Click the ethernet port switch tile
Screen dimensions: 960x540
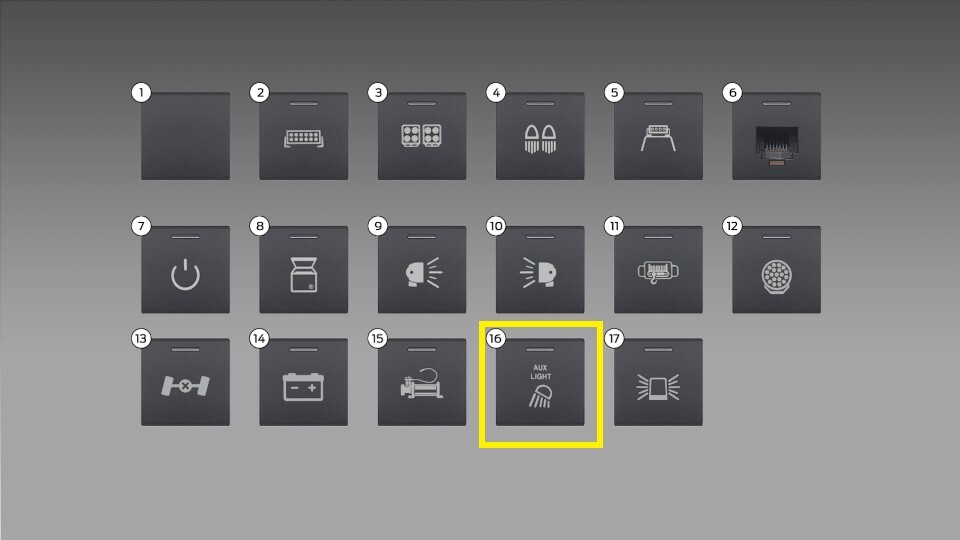[x=776, y=136]
